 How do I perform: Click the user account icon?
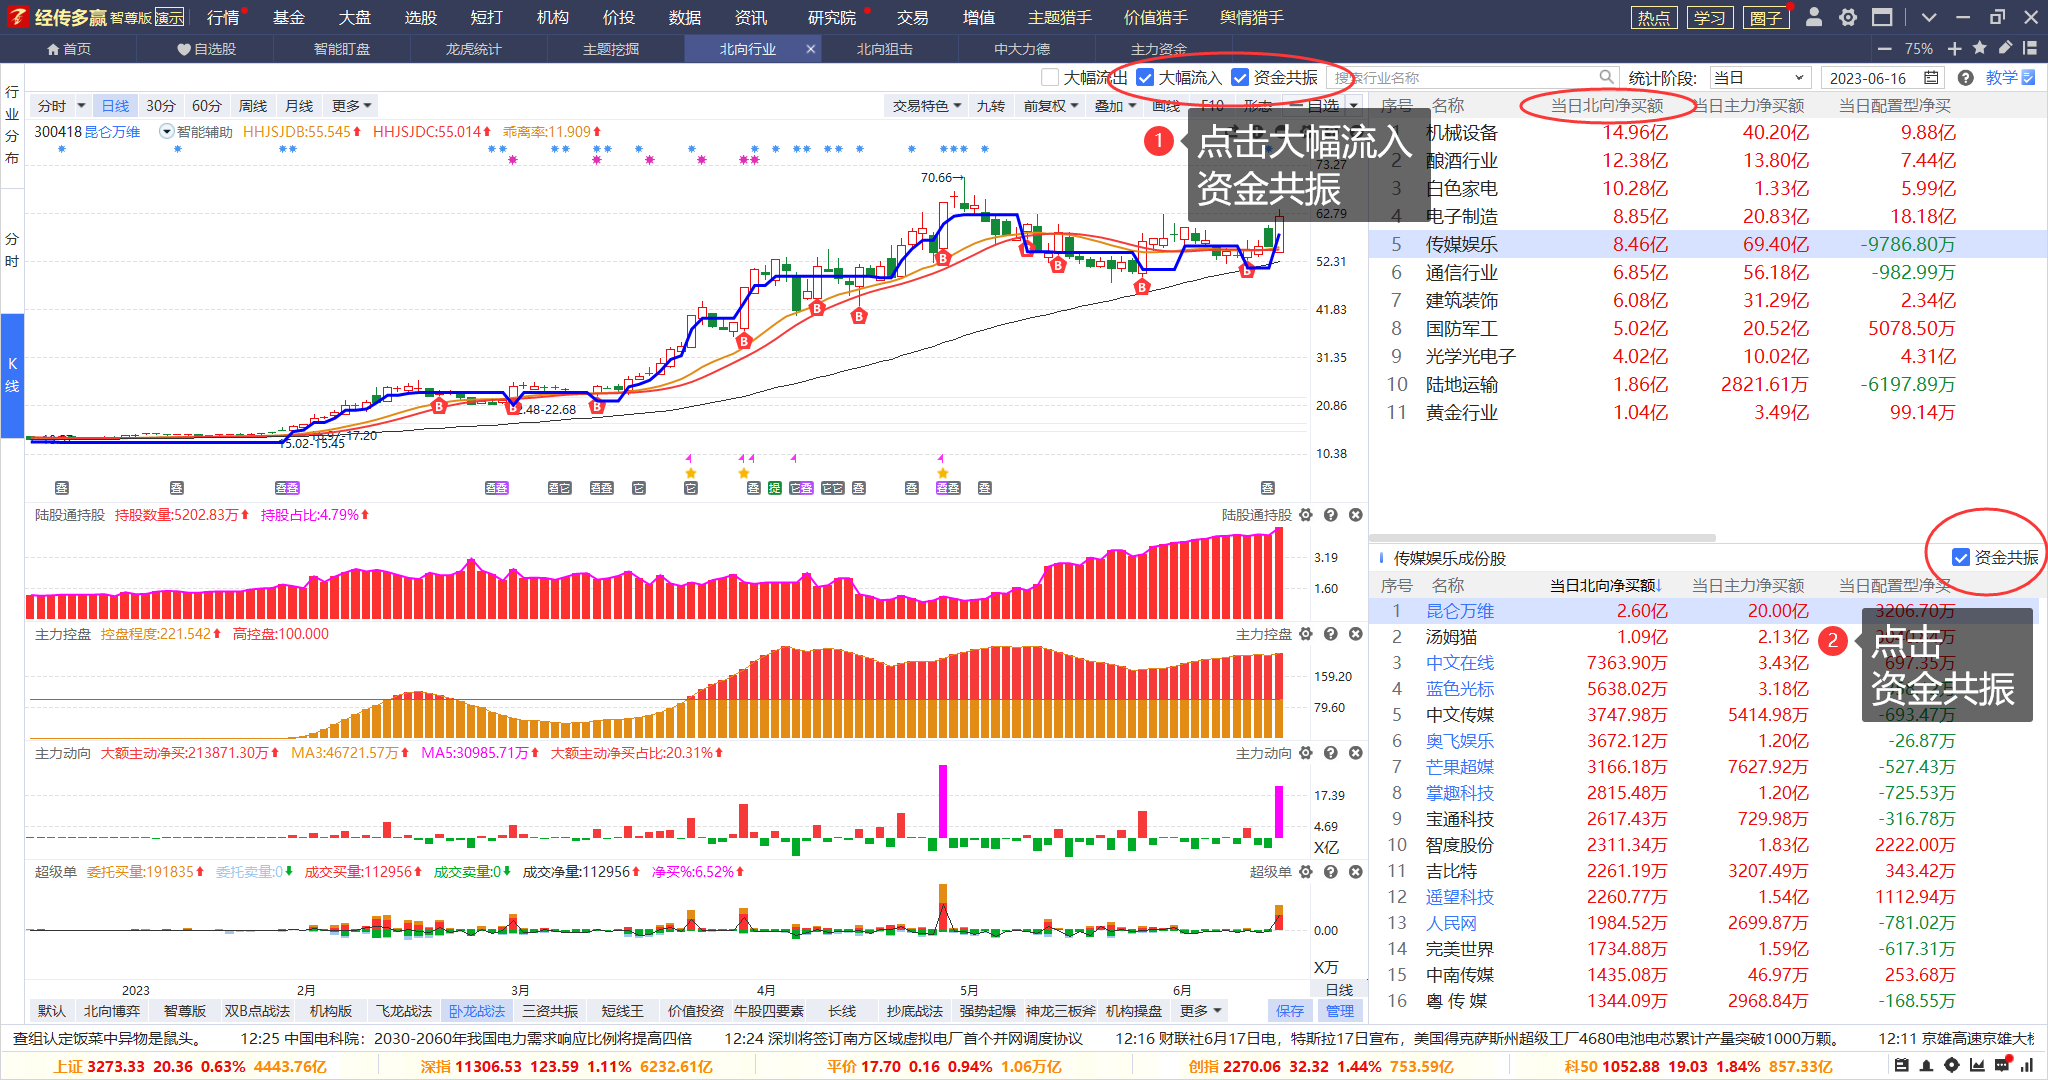click(x=1814, y=17)
